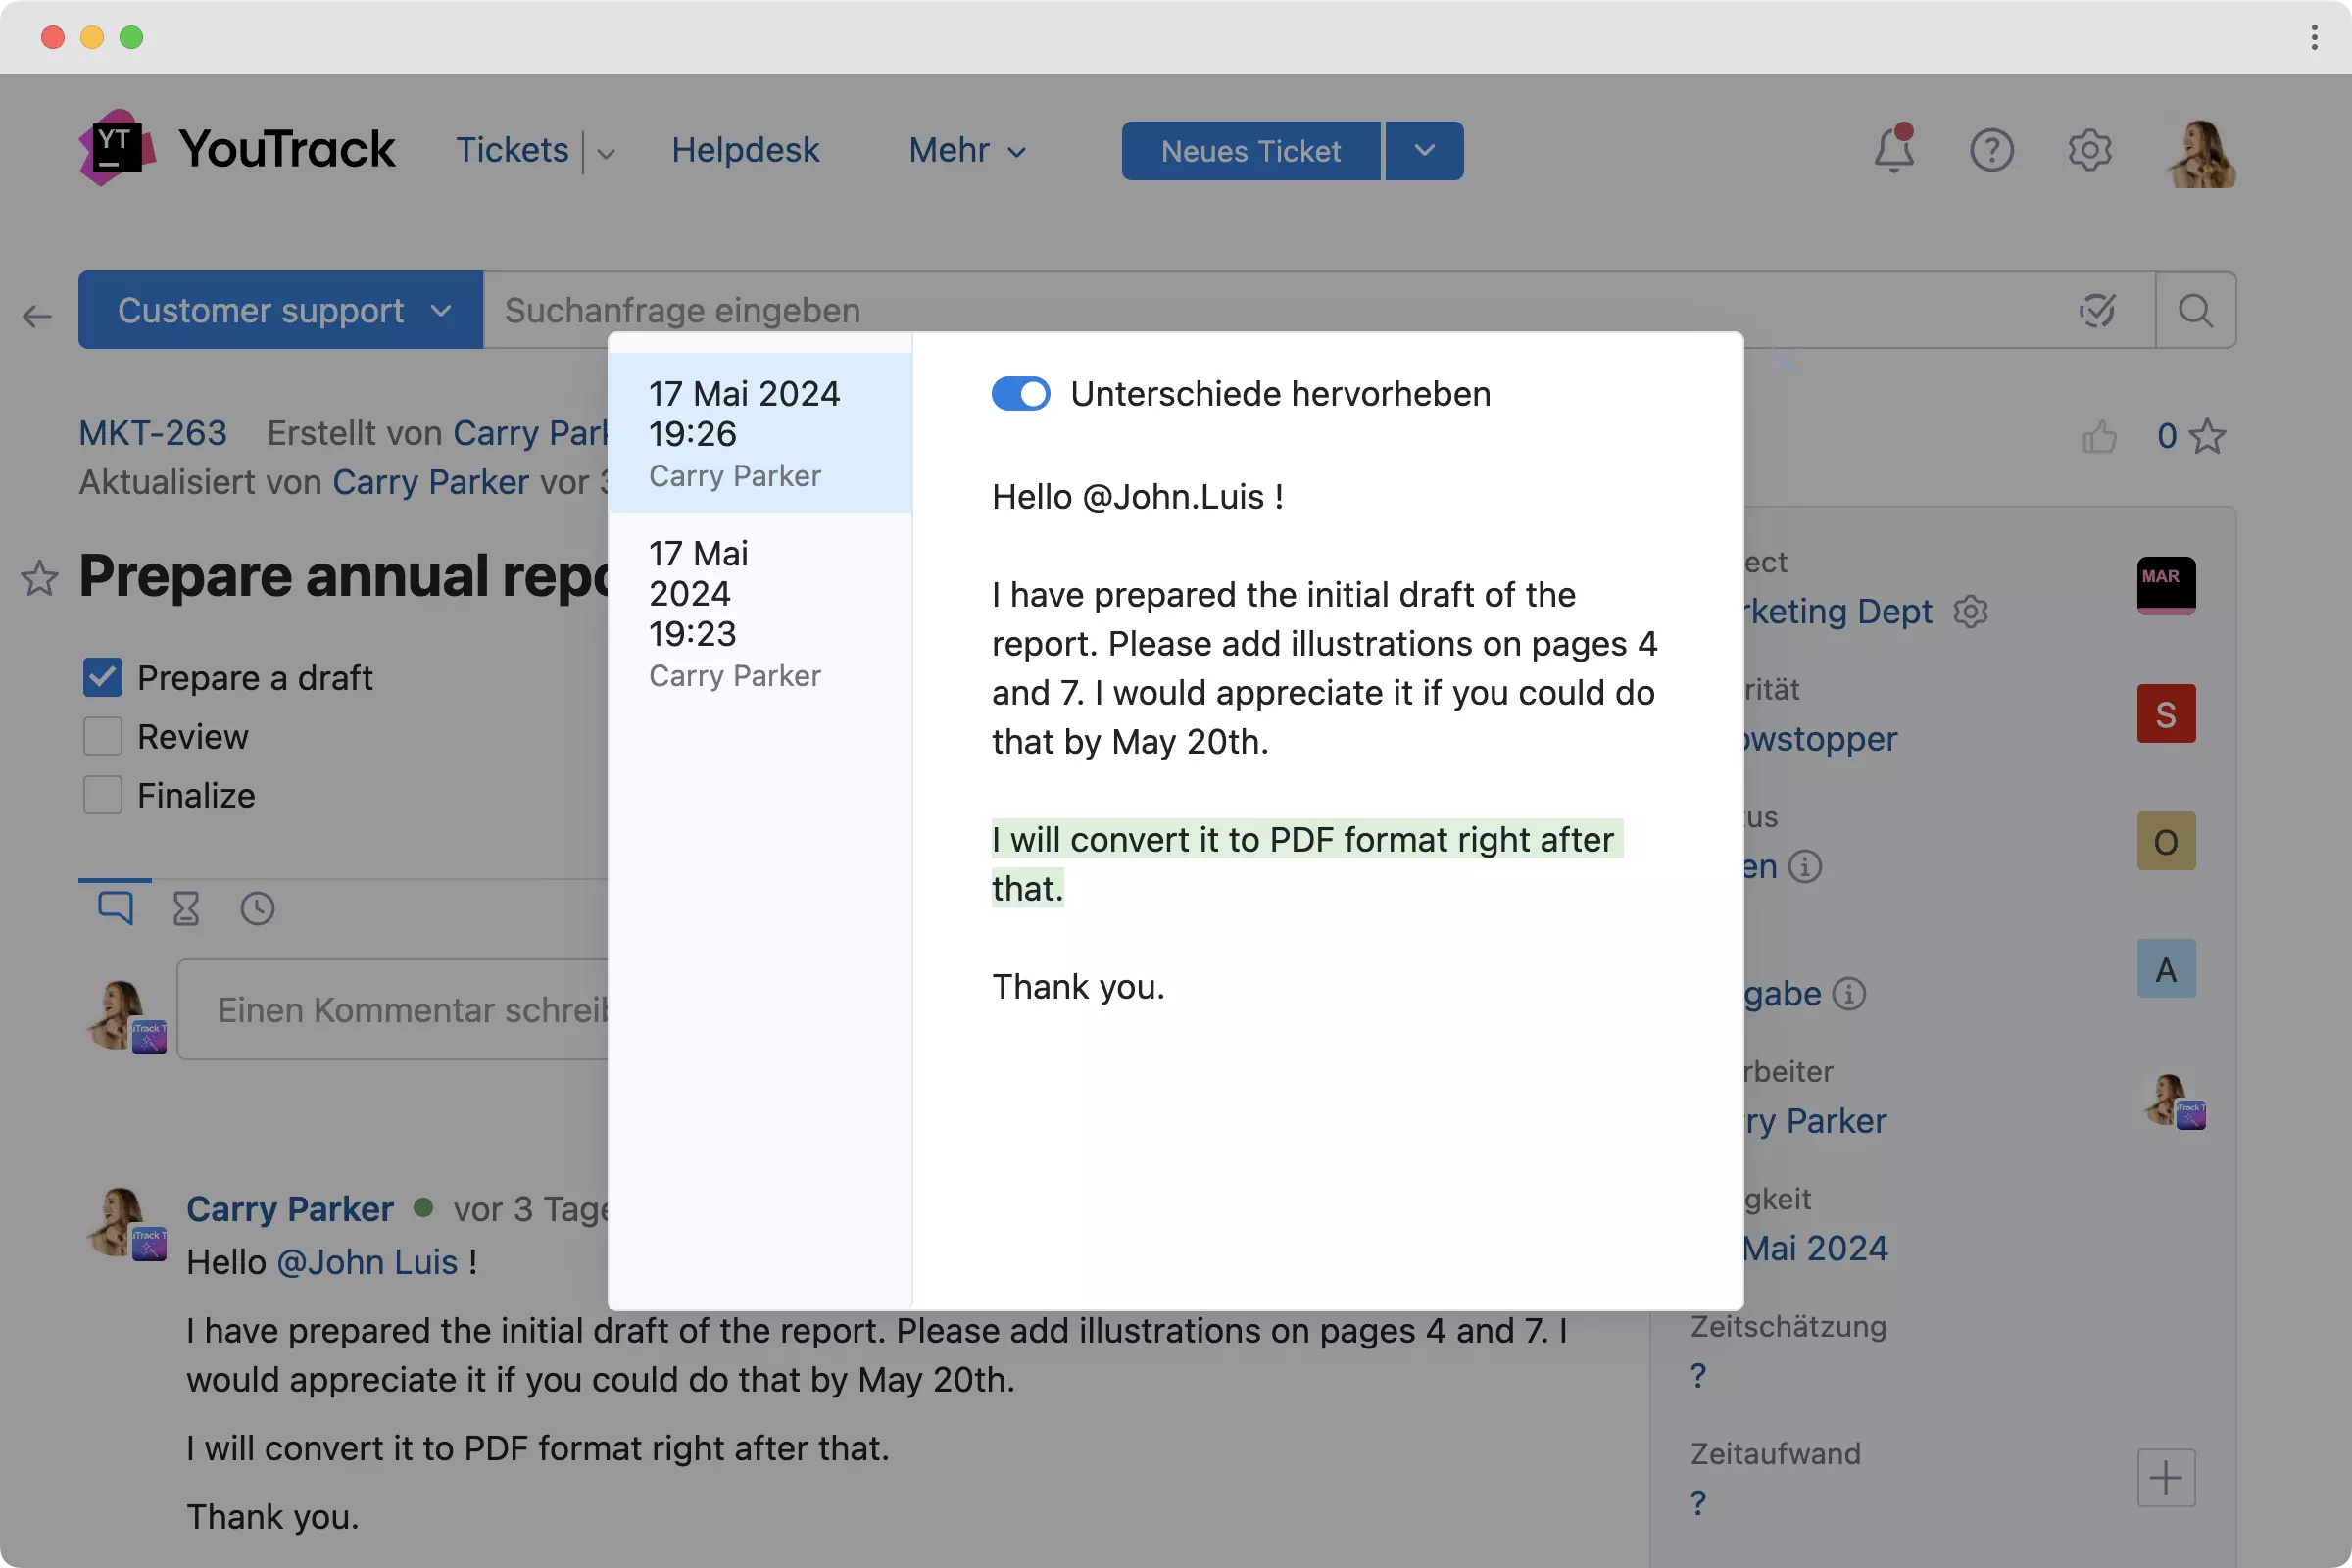Click the Neues Ticket button
This screenshot has height=1568, width=2352.
(1250, 151)
